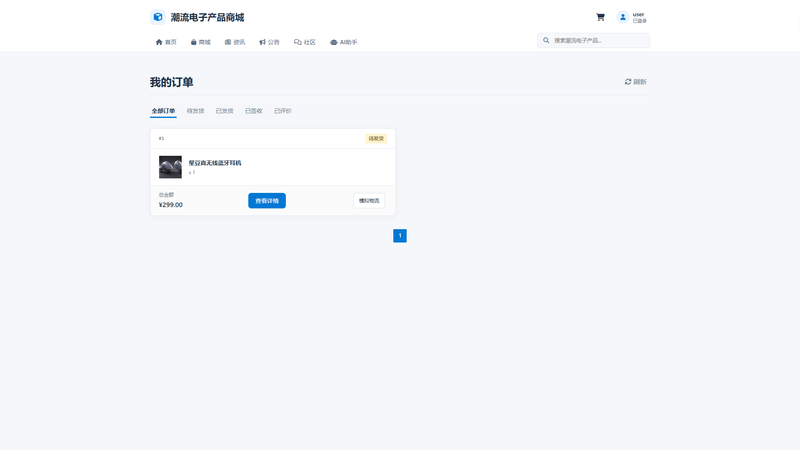Image resolution: width=800 pixels, height=450 pixels.
Task: Open the 社区 community nav item
Action: click(x=305, y=42)
